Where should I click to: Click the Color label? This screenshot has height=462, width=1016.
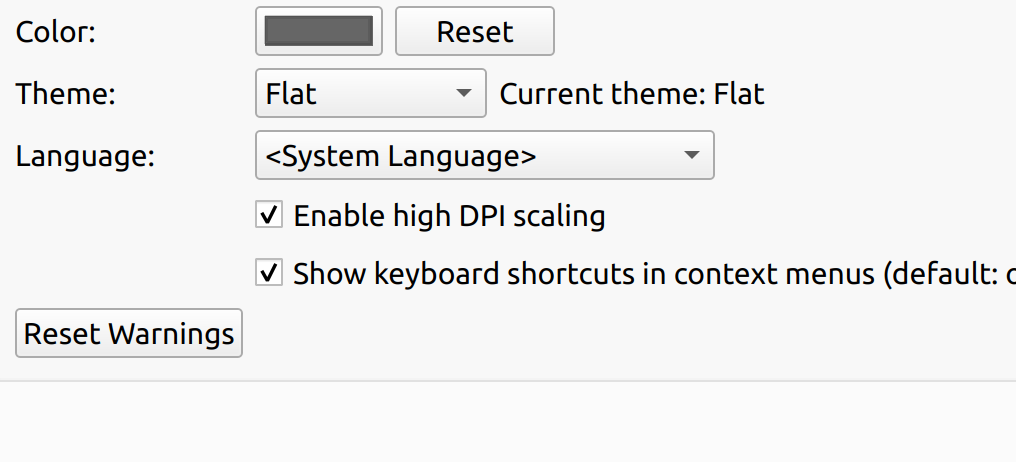pos(56,32)
